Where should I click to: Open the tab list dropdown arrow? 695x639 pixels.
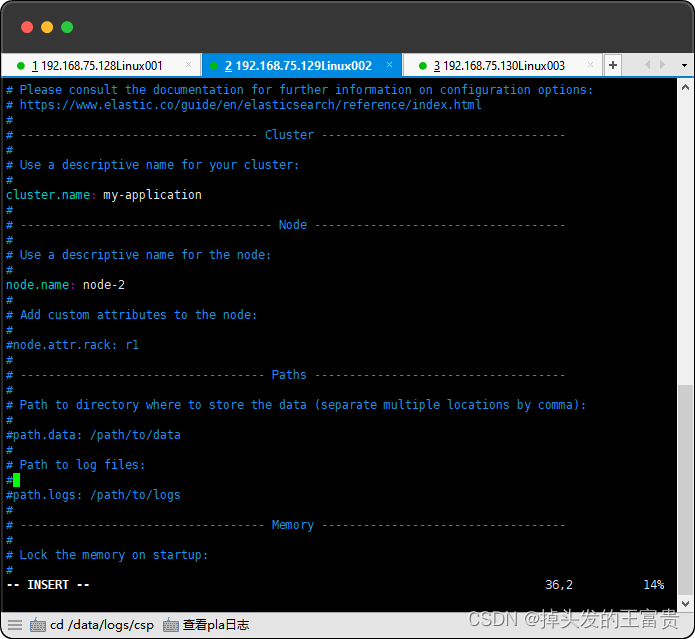click(684, 66)
